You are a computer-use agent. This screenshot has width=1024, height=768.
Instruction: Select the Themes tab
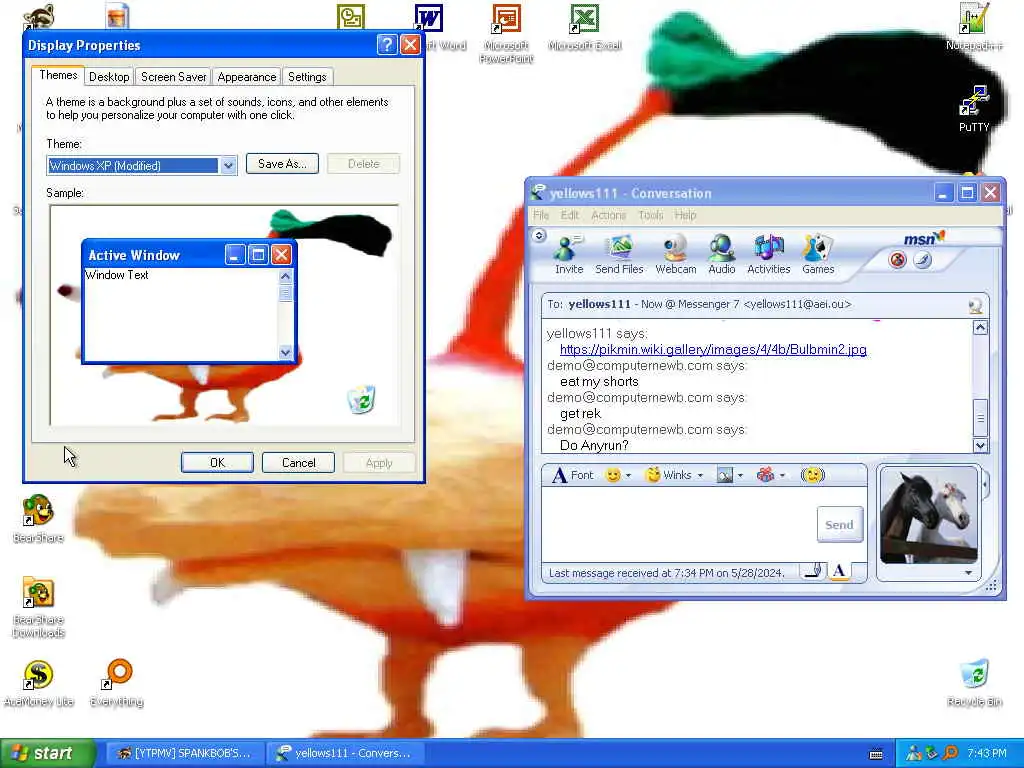(x=58, y=75)
